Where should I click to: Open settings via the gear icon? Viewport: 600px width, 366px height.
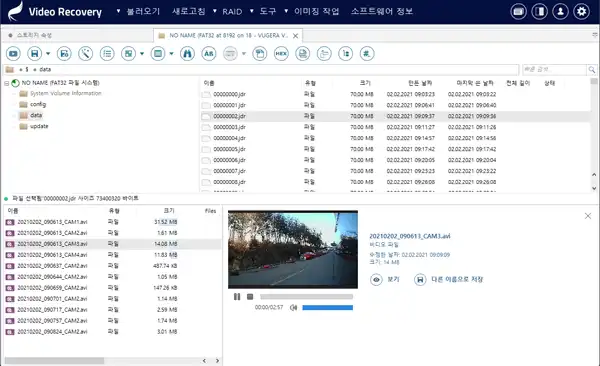[x=582, y=11]
